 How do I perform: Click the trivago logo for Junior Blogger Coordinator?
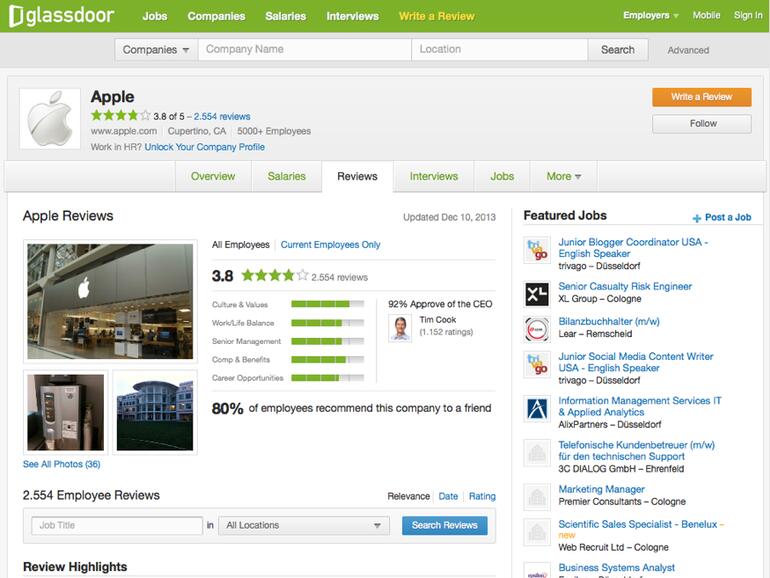point(537,250)
